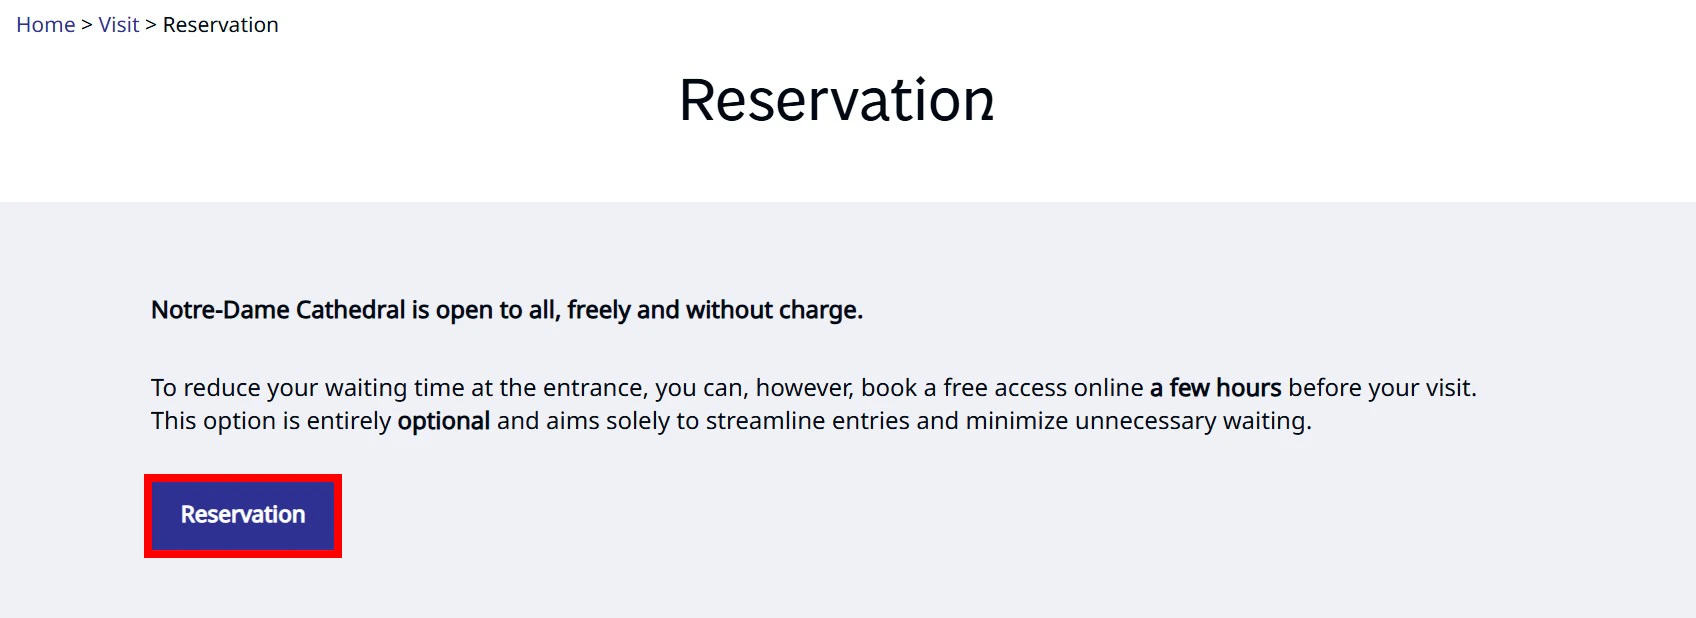The image size is (1696, 618).
Task: Click the first breadcrumb separator after Home
Action: 87,25
